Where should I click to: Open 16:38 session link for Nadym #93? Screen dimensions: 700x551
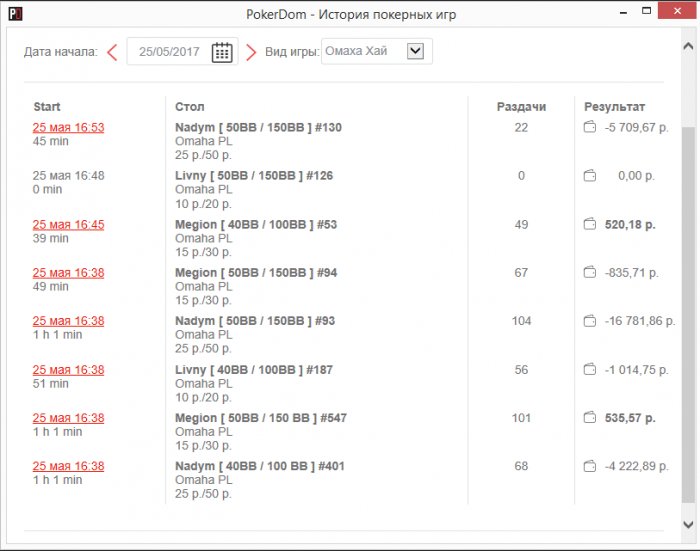coord(68,321)
